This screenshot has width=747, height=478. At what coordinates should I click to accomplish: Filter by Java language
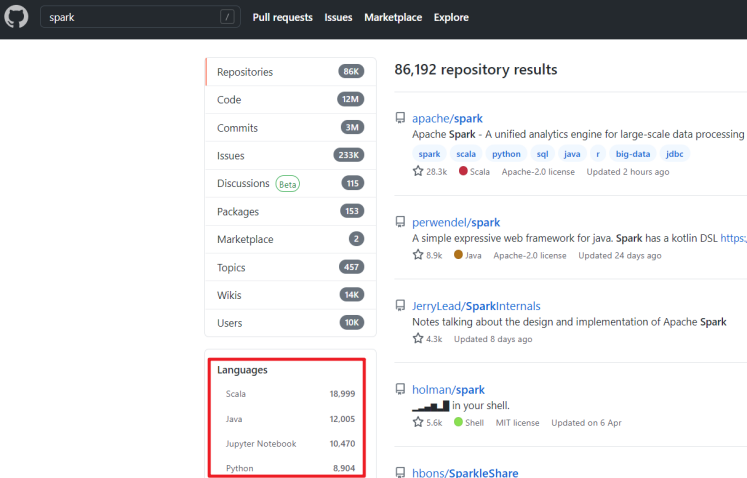pyautogui.click(x=290, y=419)
